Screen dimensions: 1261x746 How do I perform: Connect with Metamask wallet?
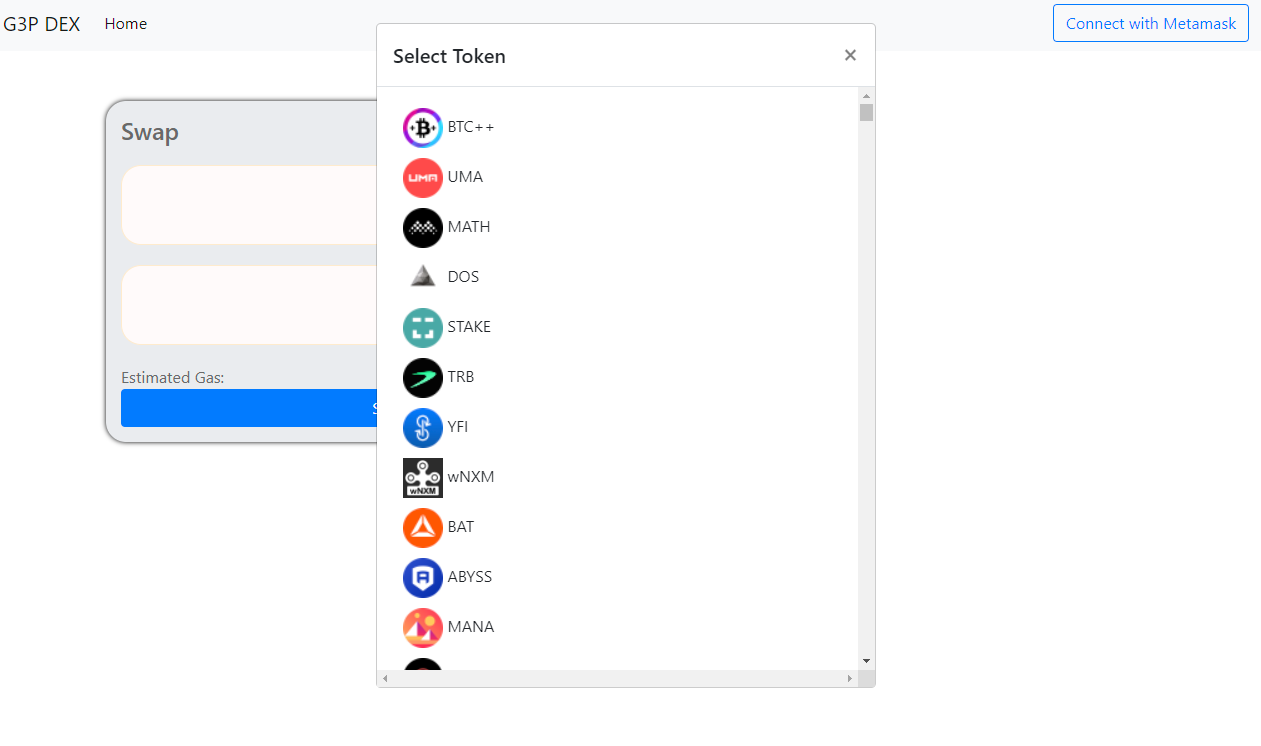tap(1151, 23)
